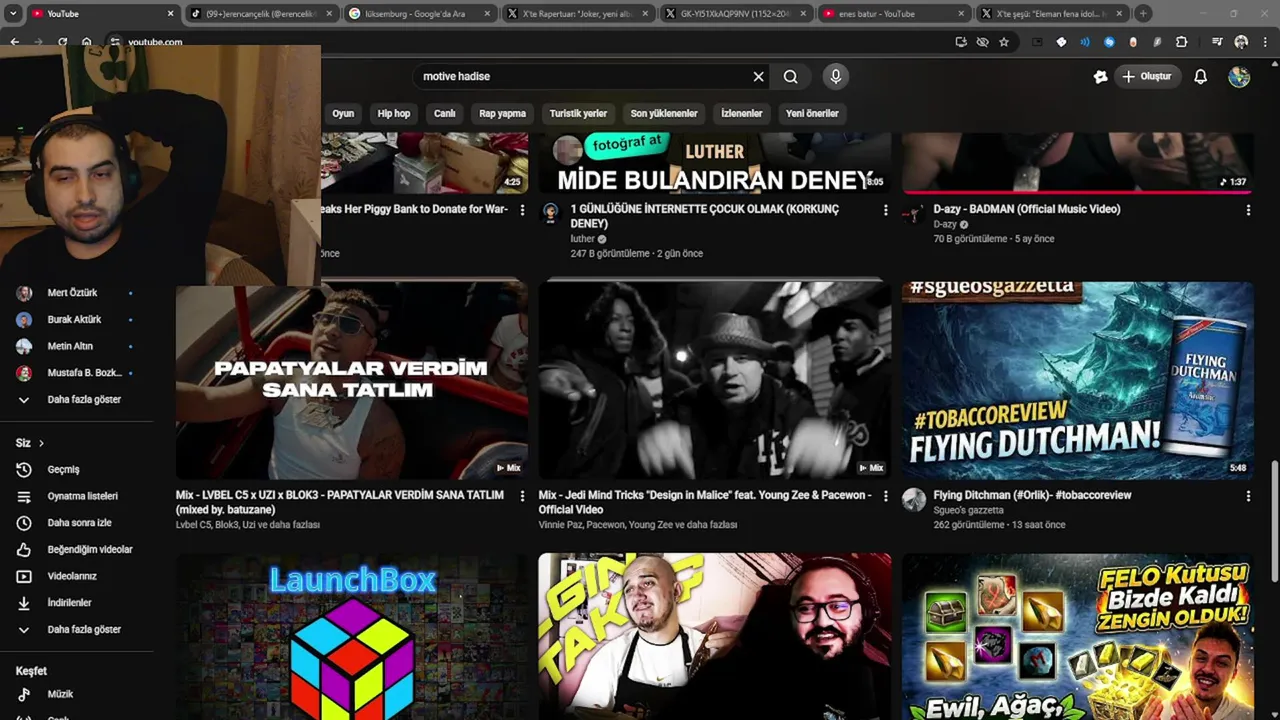Select the Oyun filter chip
1280x720 pixels.
(x=343, y=113)
